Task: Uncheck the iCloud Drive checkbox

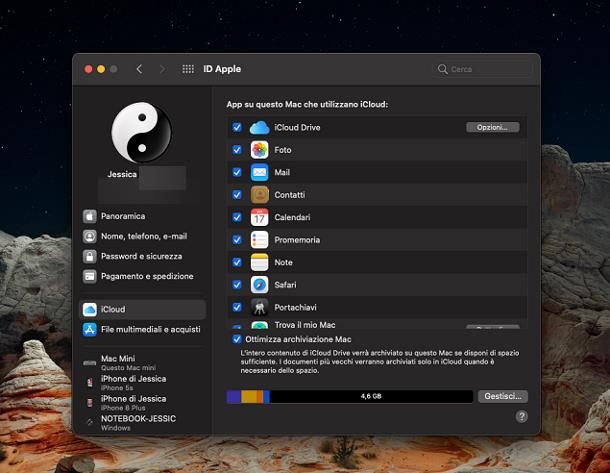Action: pyautogui.click(x=237, y=127)
